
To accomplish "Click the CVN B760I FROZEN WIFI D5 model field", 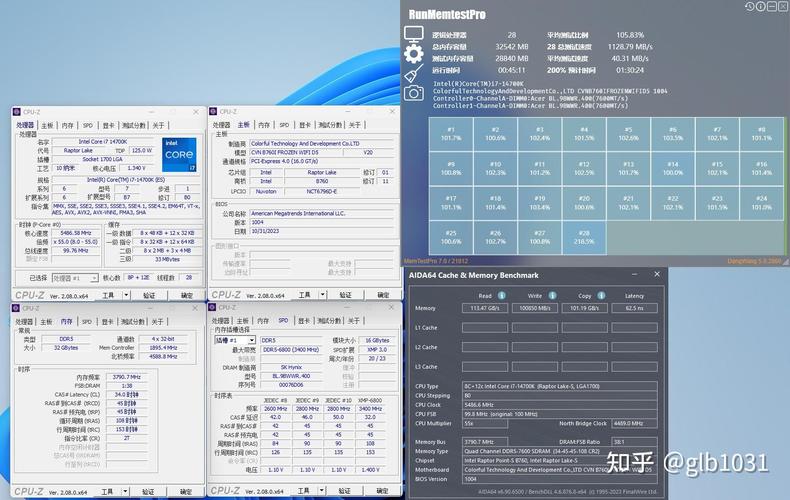I will 296,152.
